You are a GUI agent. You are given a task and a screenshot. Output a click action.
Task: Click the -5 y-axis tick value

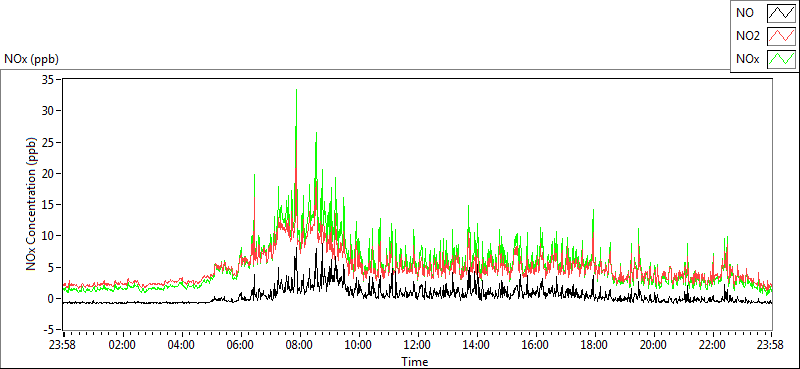tap(48, 330)
